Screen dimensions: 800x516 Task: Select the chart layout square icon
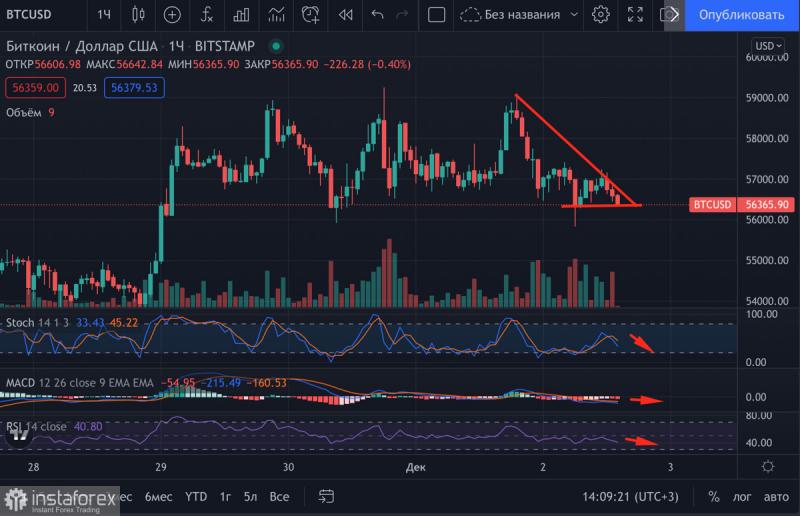(x=436, y=14)
